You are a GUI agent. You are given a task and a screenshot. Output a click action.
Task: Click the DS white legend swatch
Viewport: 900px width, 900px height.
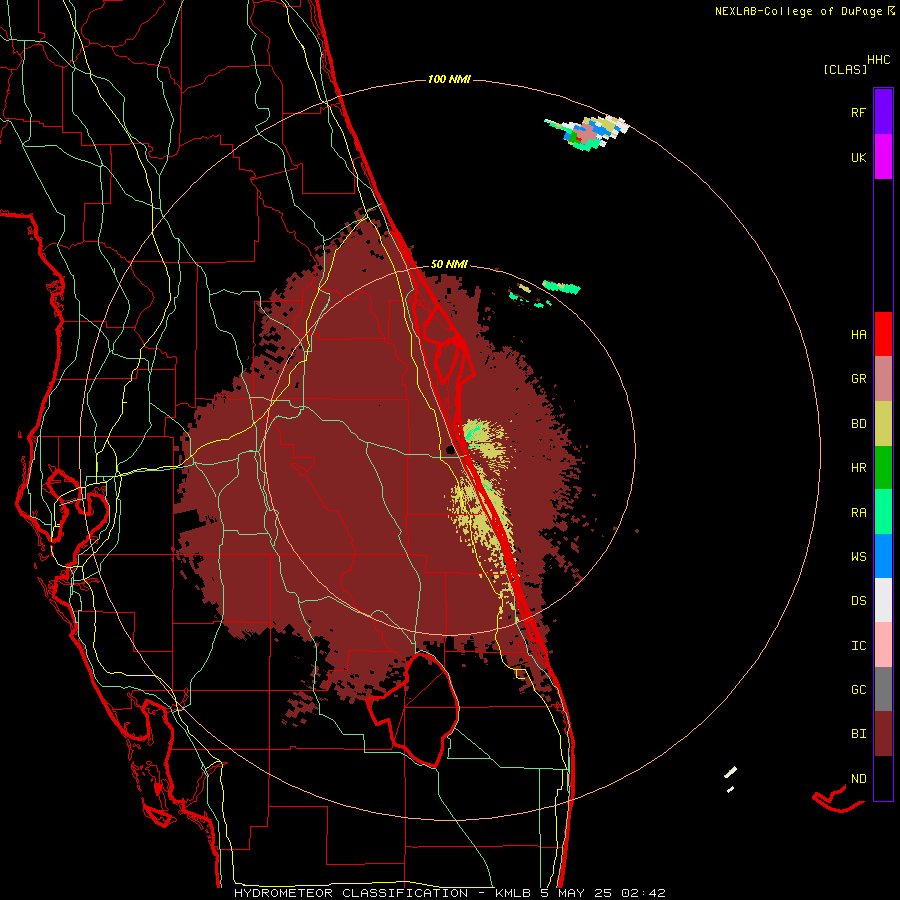click(x=883, y=600)
